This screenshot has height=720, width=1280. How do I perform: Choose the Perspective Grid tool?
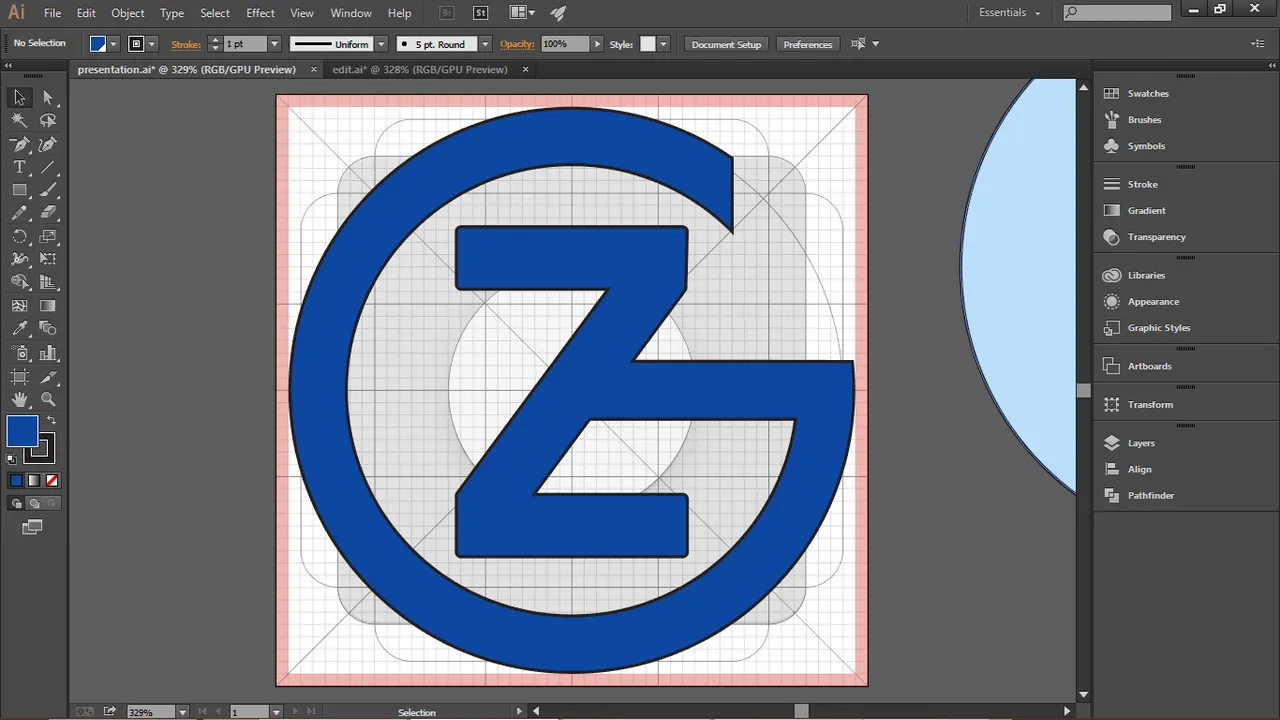pyautogui.click(x=48, y=283)
